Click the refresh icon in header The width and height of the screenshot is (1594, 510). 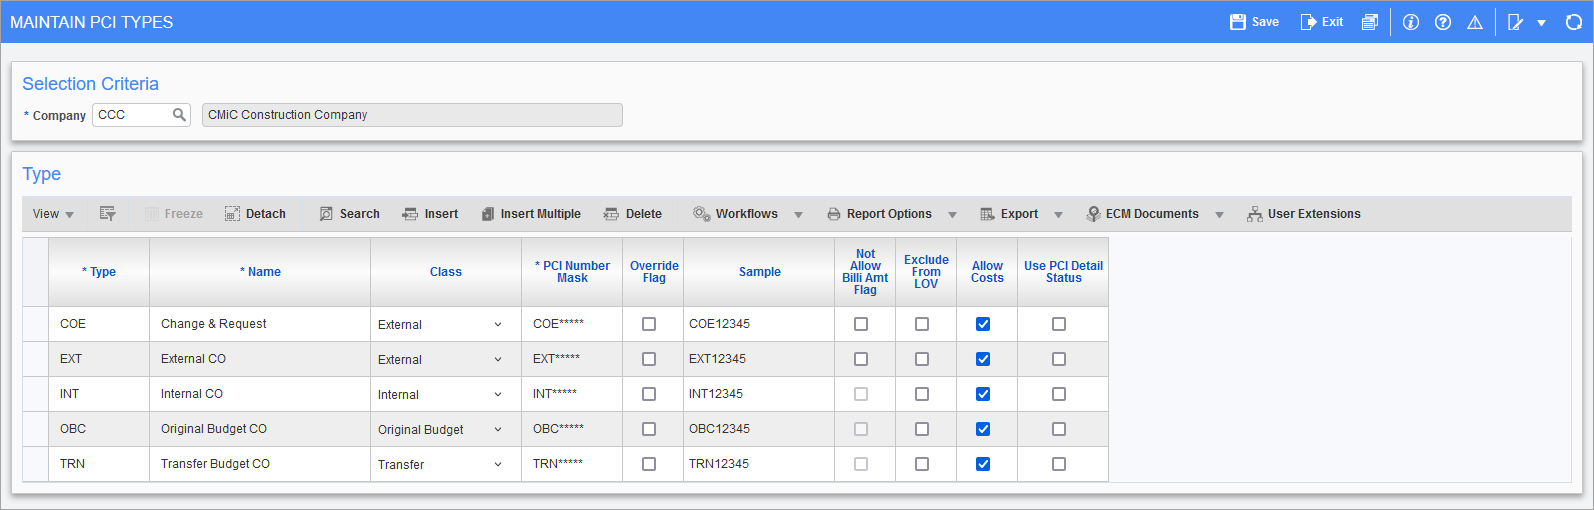click(x=1573, y=22)
